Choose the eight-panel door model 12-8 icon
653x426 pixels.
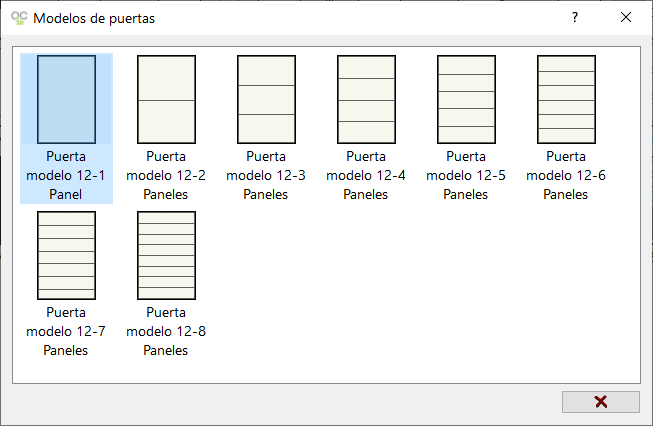[167, 255]
